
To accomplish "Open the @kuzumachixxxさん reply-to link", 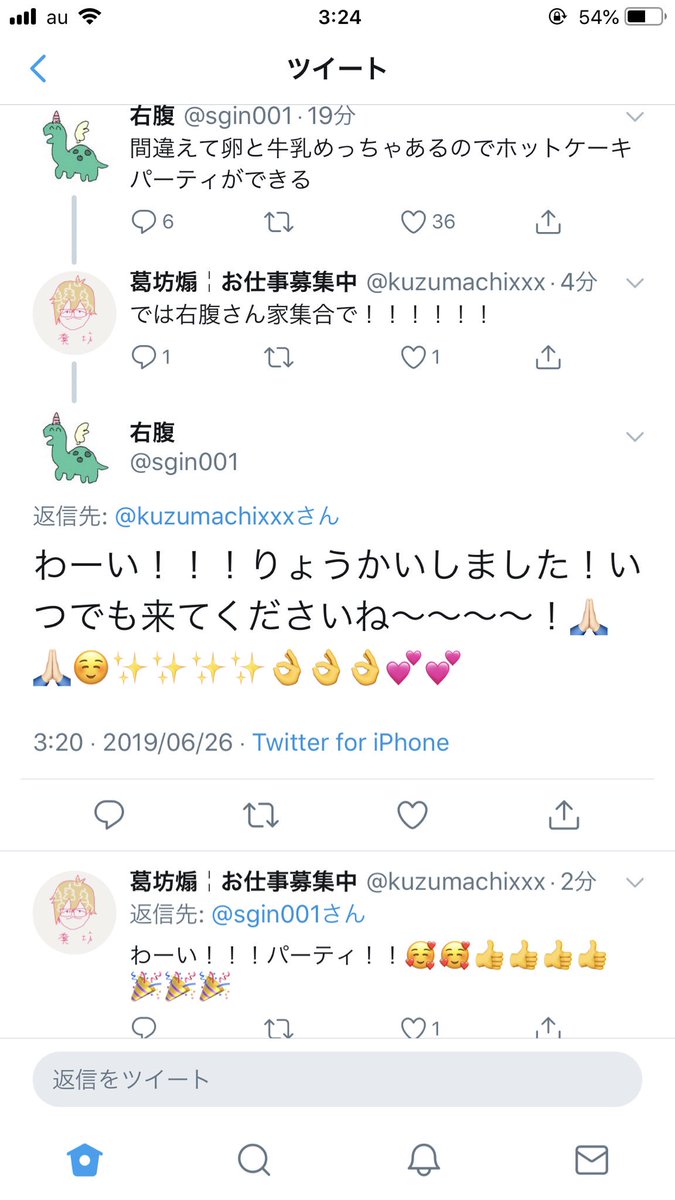I will coord(227,516).
